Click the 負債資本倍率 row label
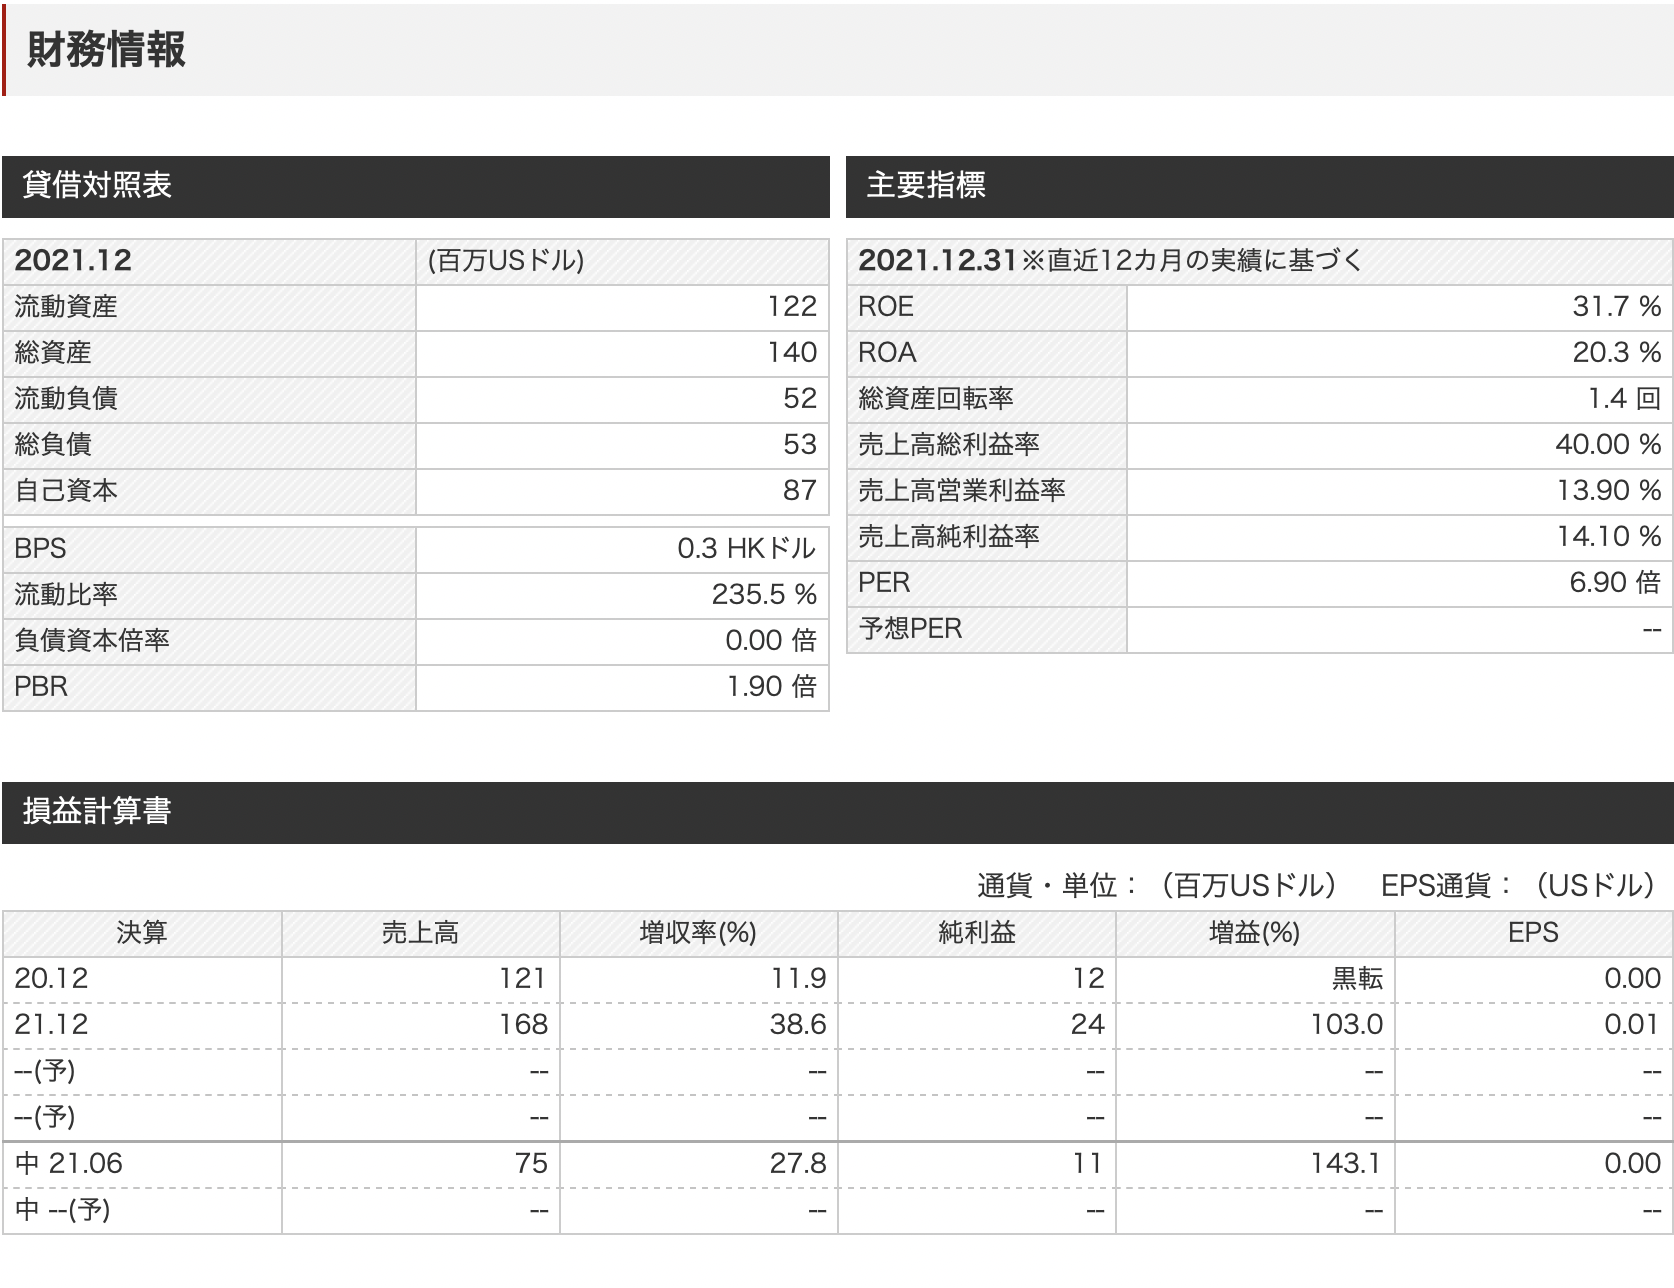The image size is (1674, 1288). 209,641
